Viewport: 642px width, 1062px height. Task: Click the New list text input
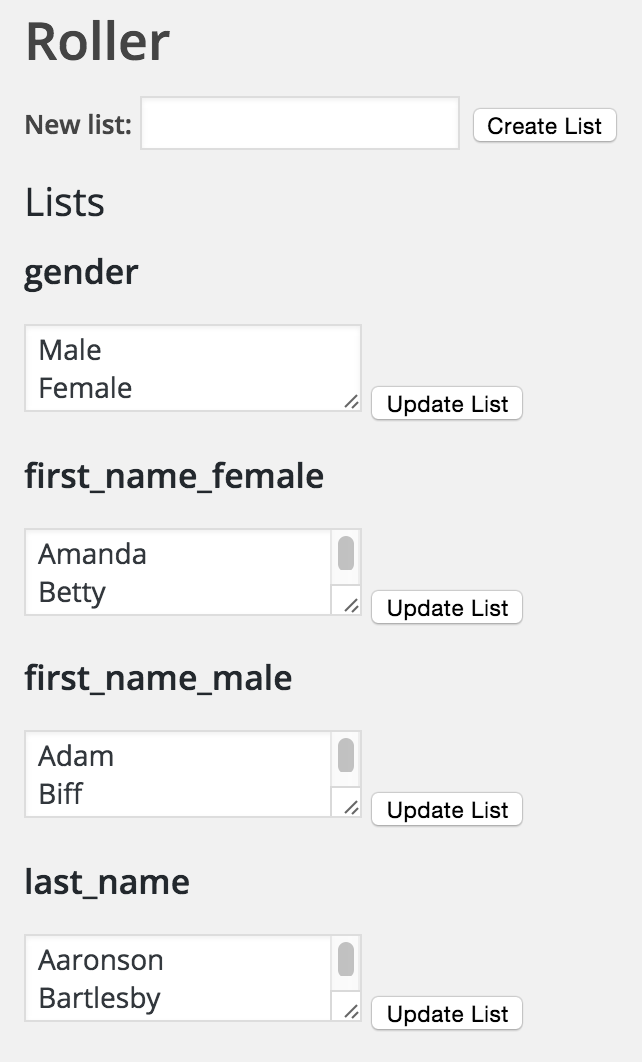(x=300, y=124)
